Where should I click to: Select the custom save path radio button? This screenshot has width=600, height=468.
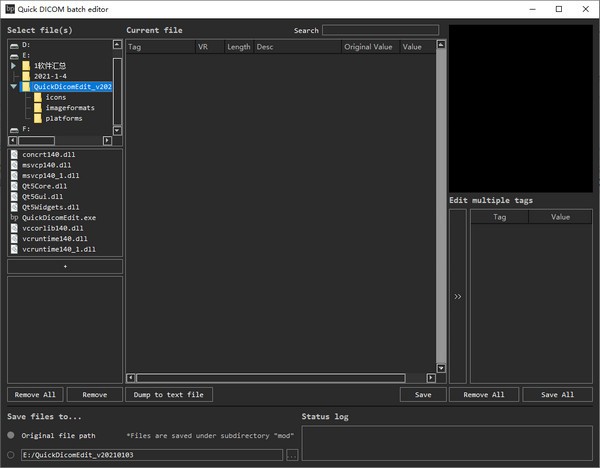pyautogui.click(x=11, y=454)
